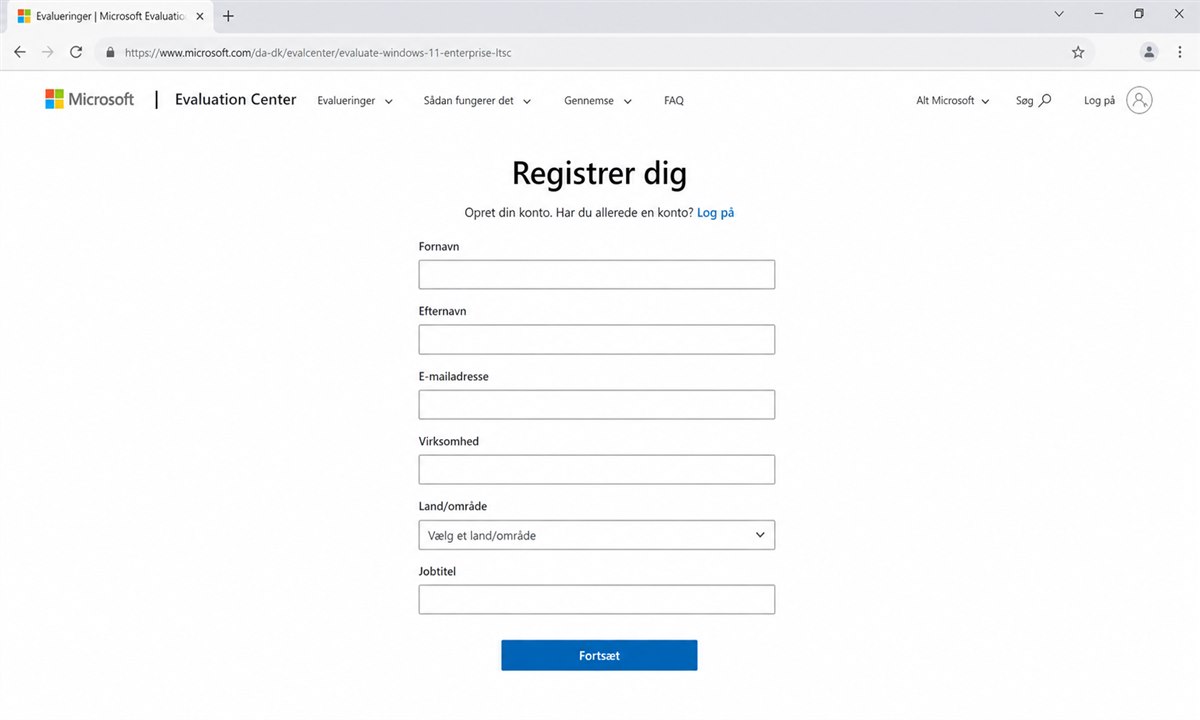Click the Evaluation Center link

(235, 99)
